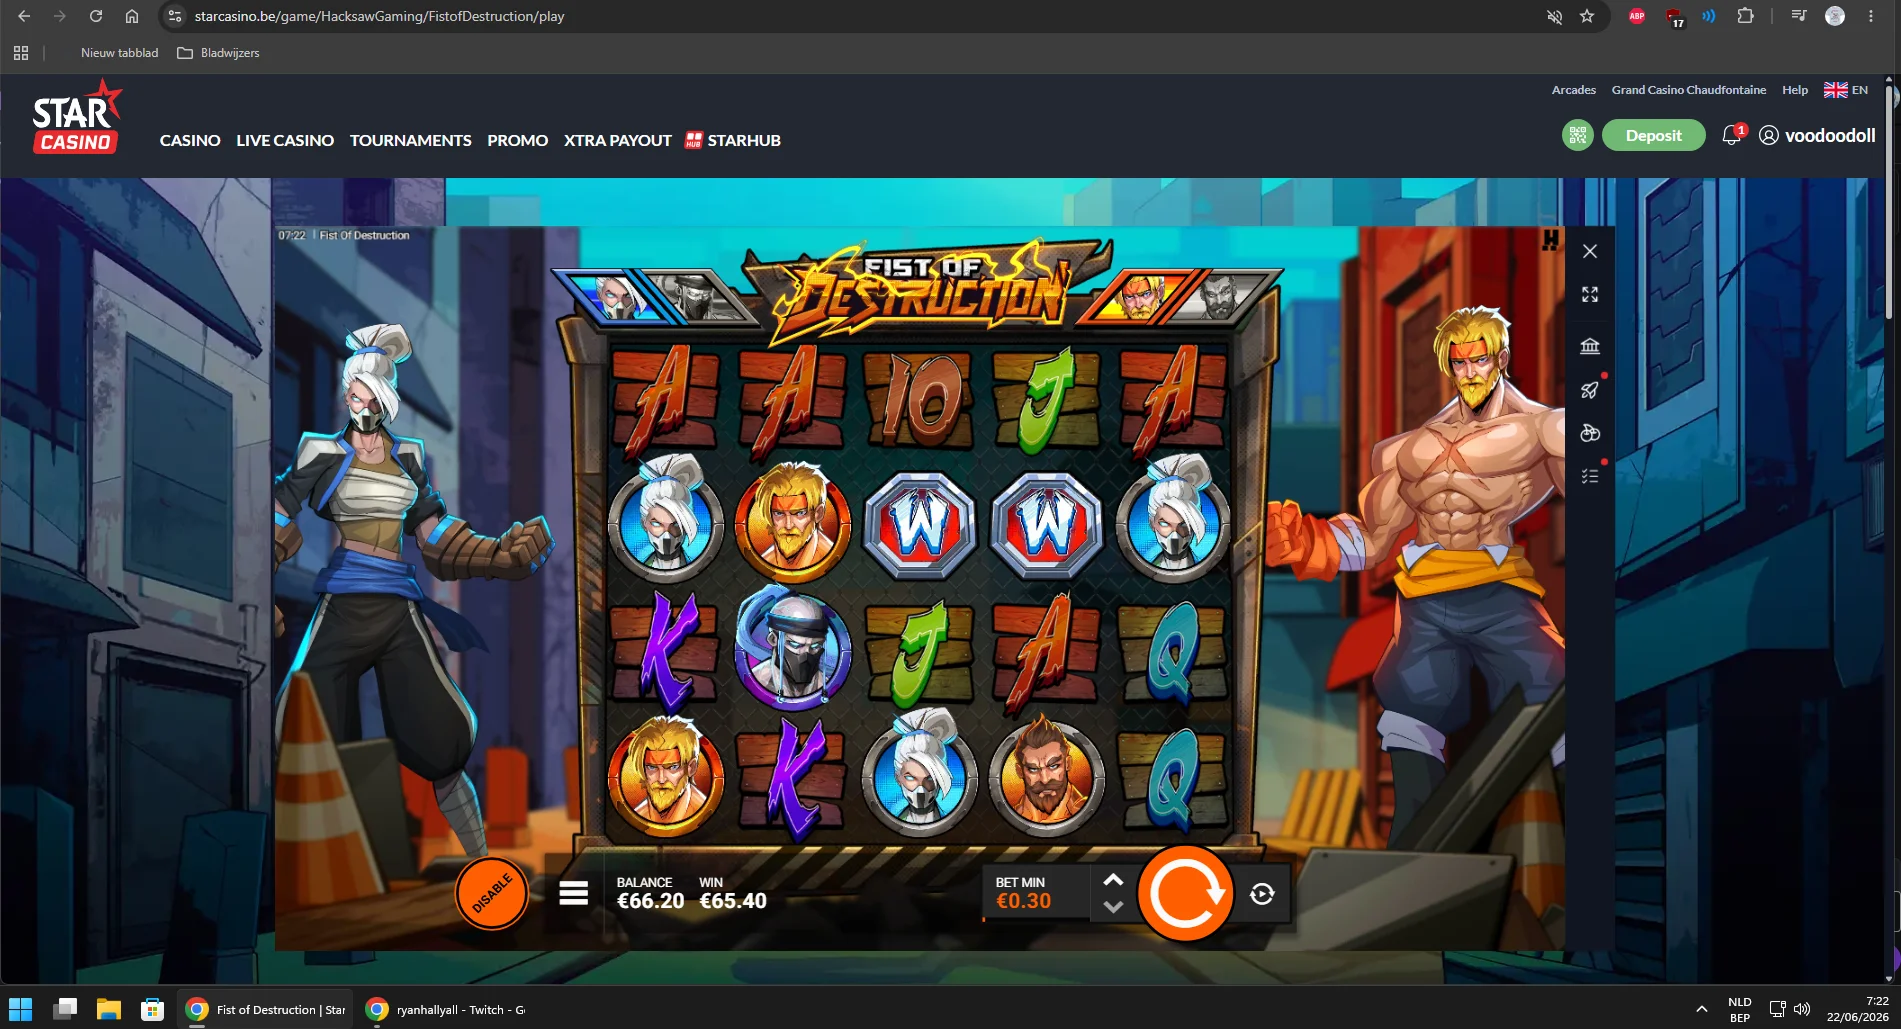The height and width of the screenshot is (1029, 1901).
Task: Open the NLD keyboard language switcher
Action: tap(1740, 1009)
